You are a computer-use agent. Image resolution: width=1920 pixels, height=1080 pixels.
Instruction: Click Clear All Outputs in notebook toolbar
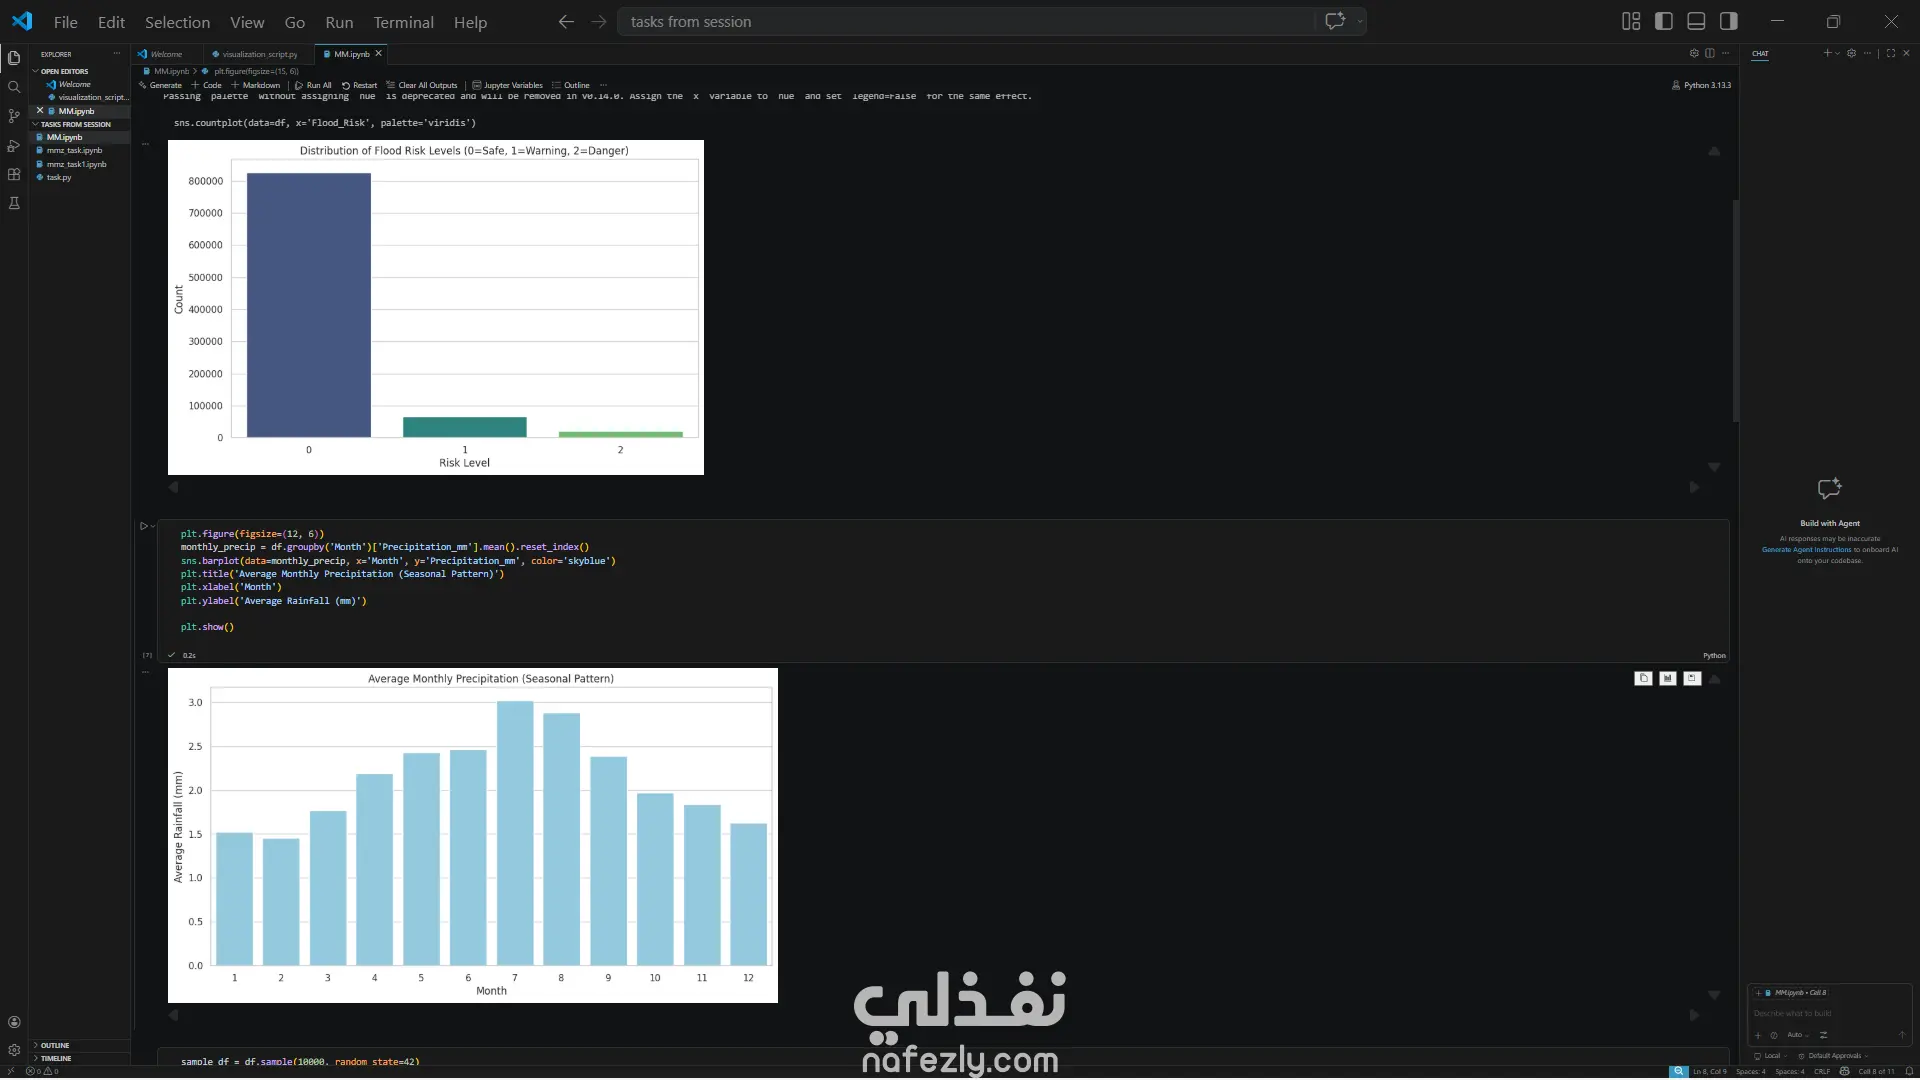(x=422, y=85)
